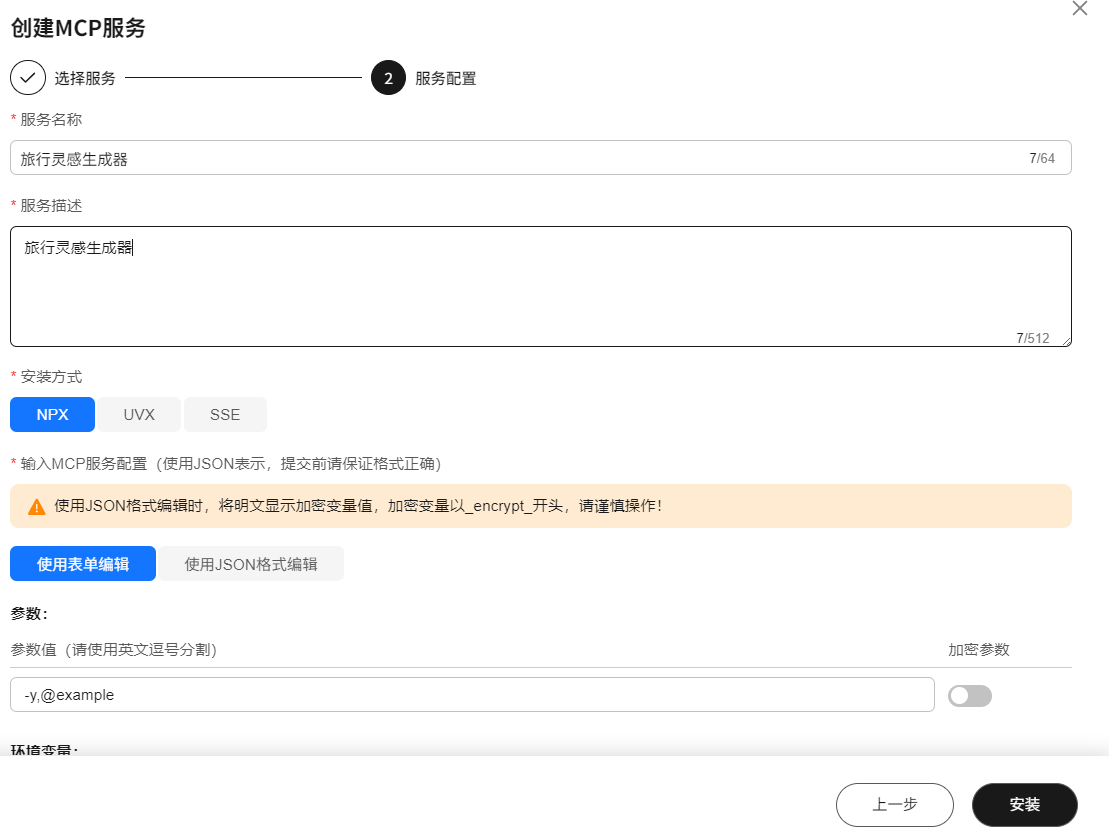This screenshot has width=1109, height=837.
Task: Click the 服务描述 text area
Action: click(x=540, y=287)
